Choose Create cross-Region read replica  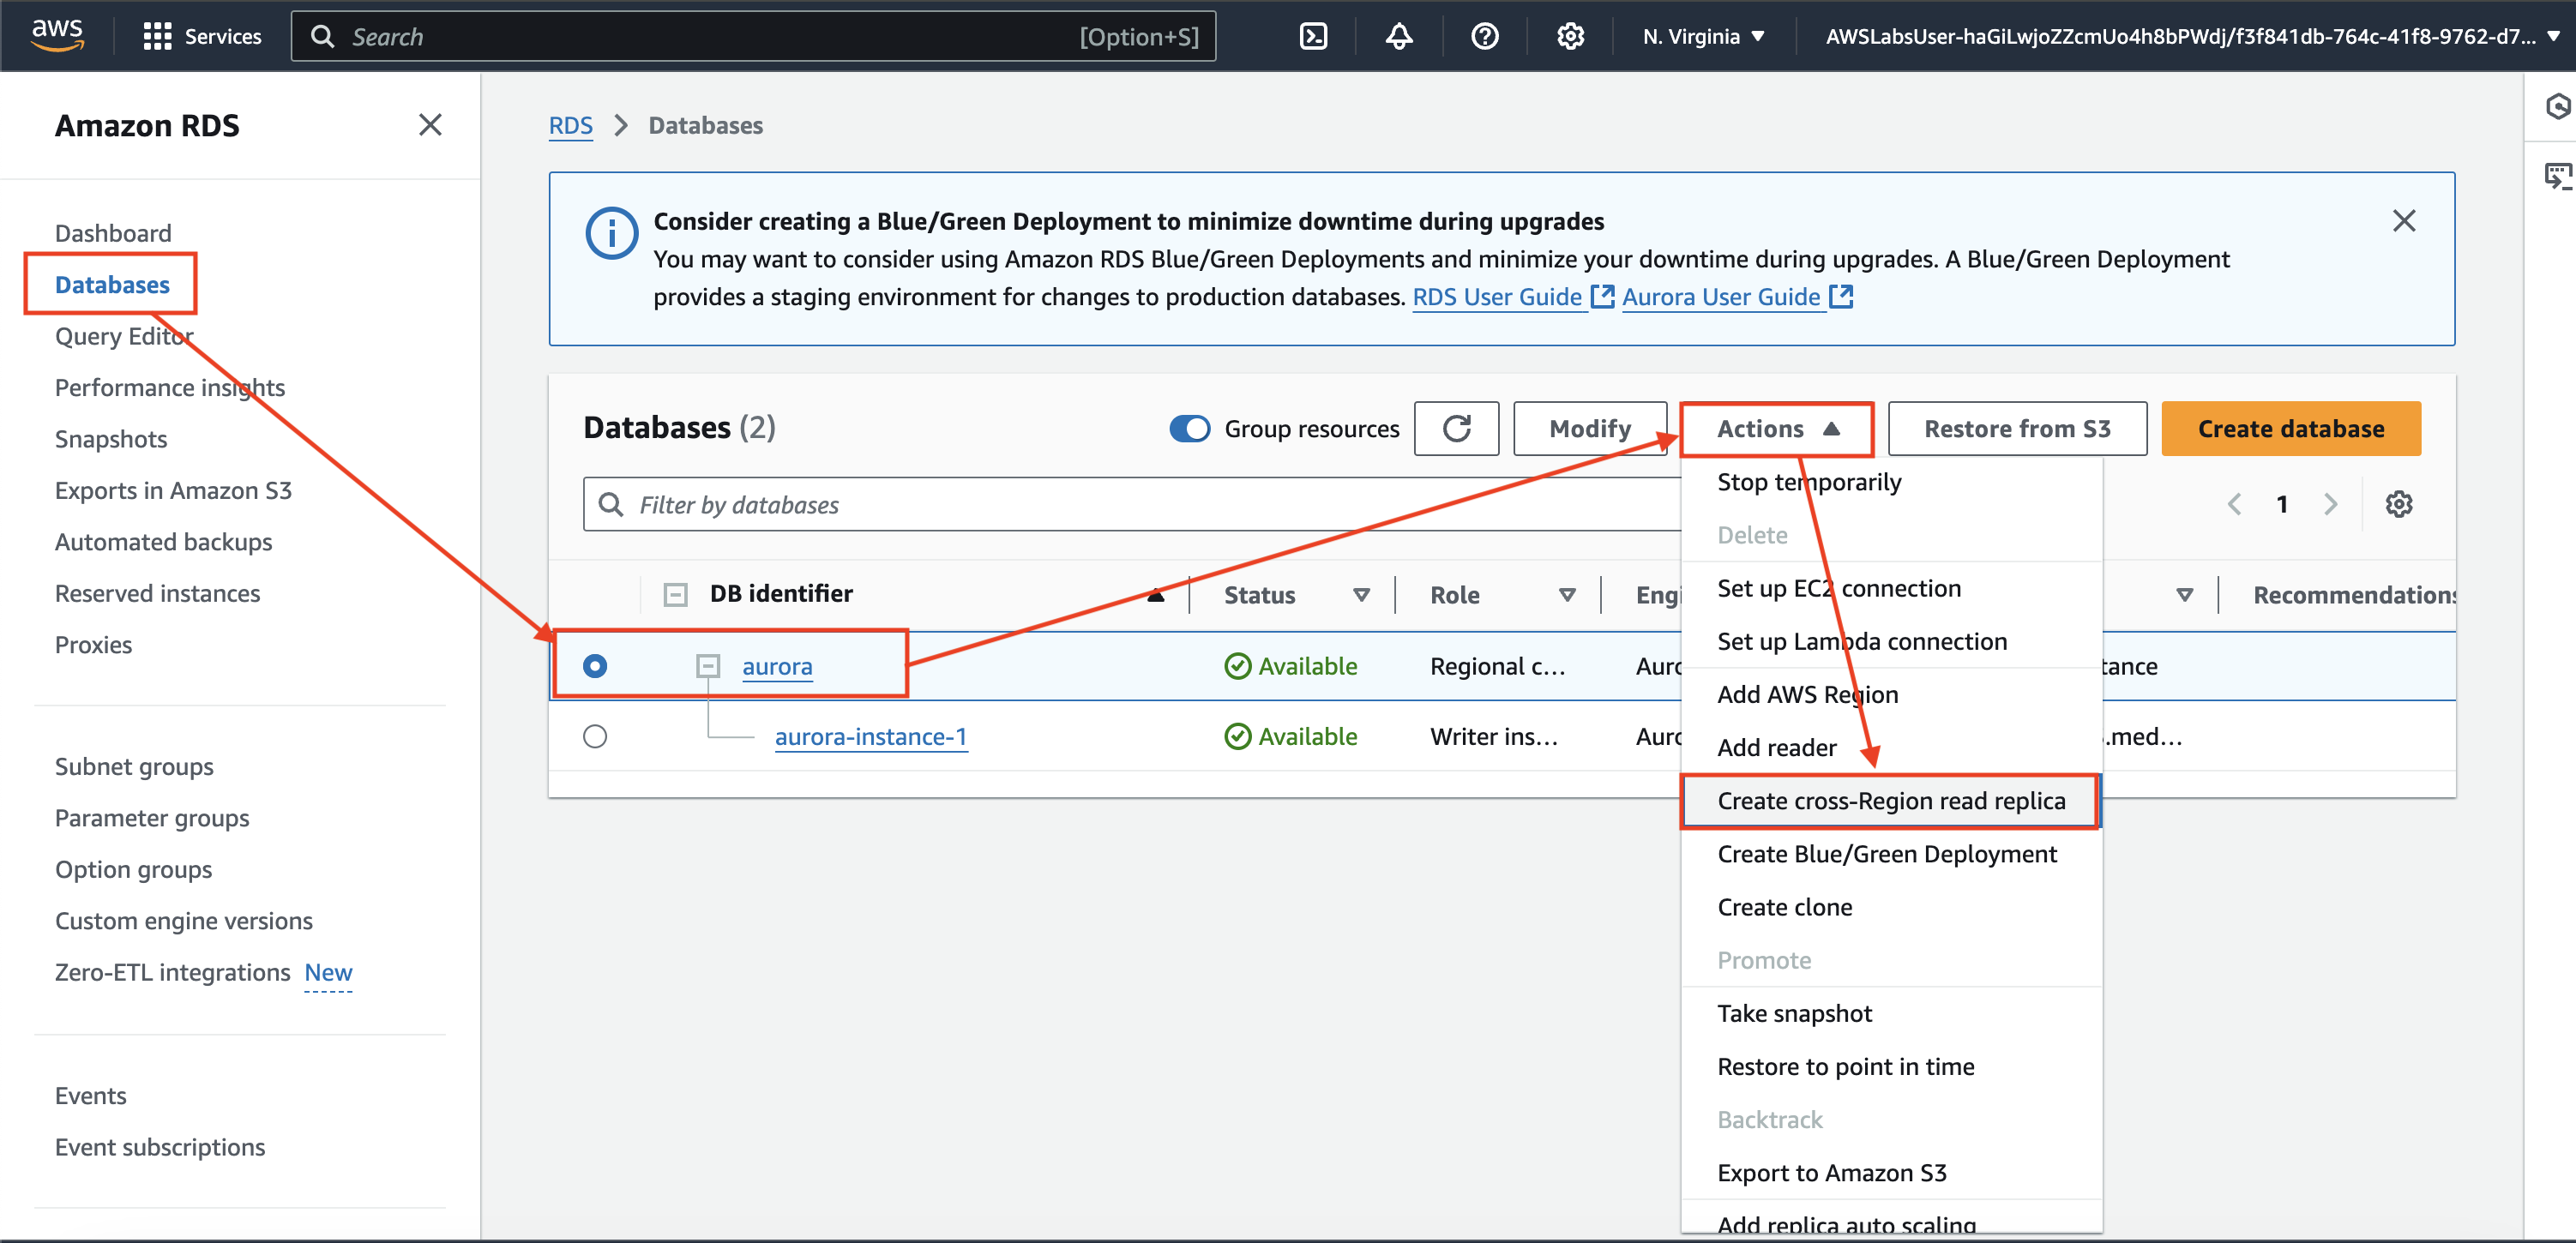(x=1890, y=801)
